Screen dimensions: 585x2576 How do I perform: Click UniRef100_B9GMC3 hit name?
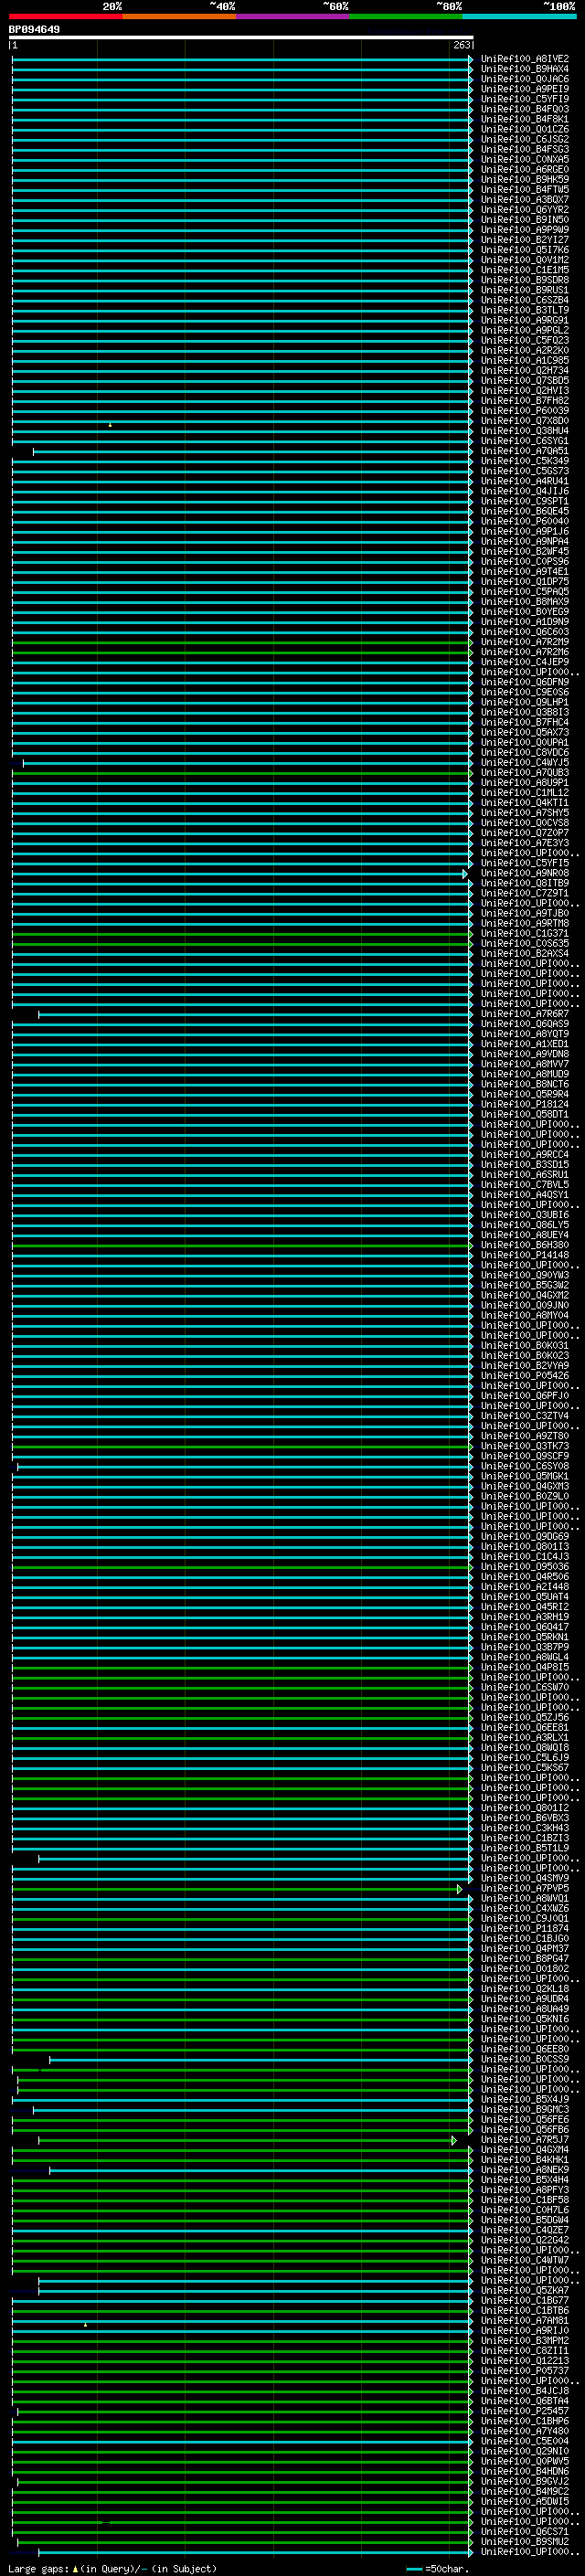(524, 2110)
